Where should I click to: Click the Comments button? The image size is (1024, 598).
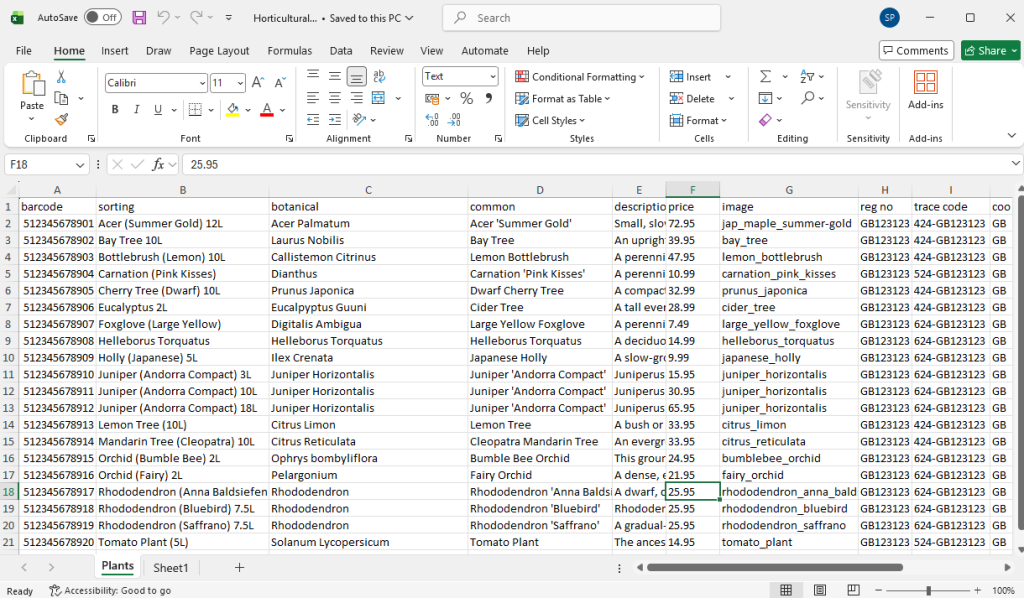coord(916,50)
